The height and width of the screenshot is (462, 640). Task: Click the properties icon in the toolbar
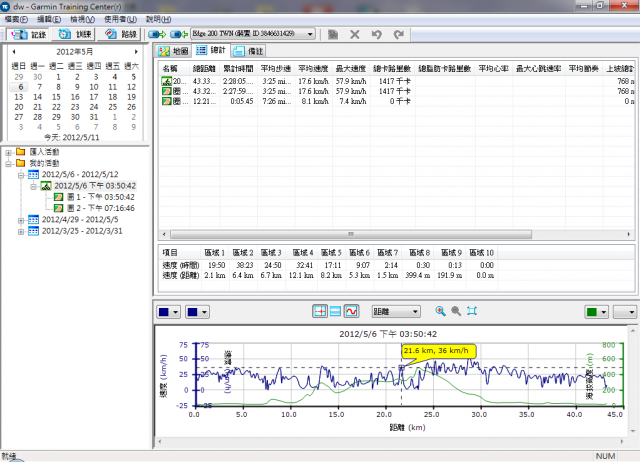pos(333,34)
